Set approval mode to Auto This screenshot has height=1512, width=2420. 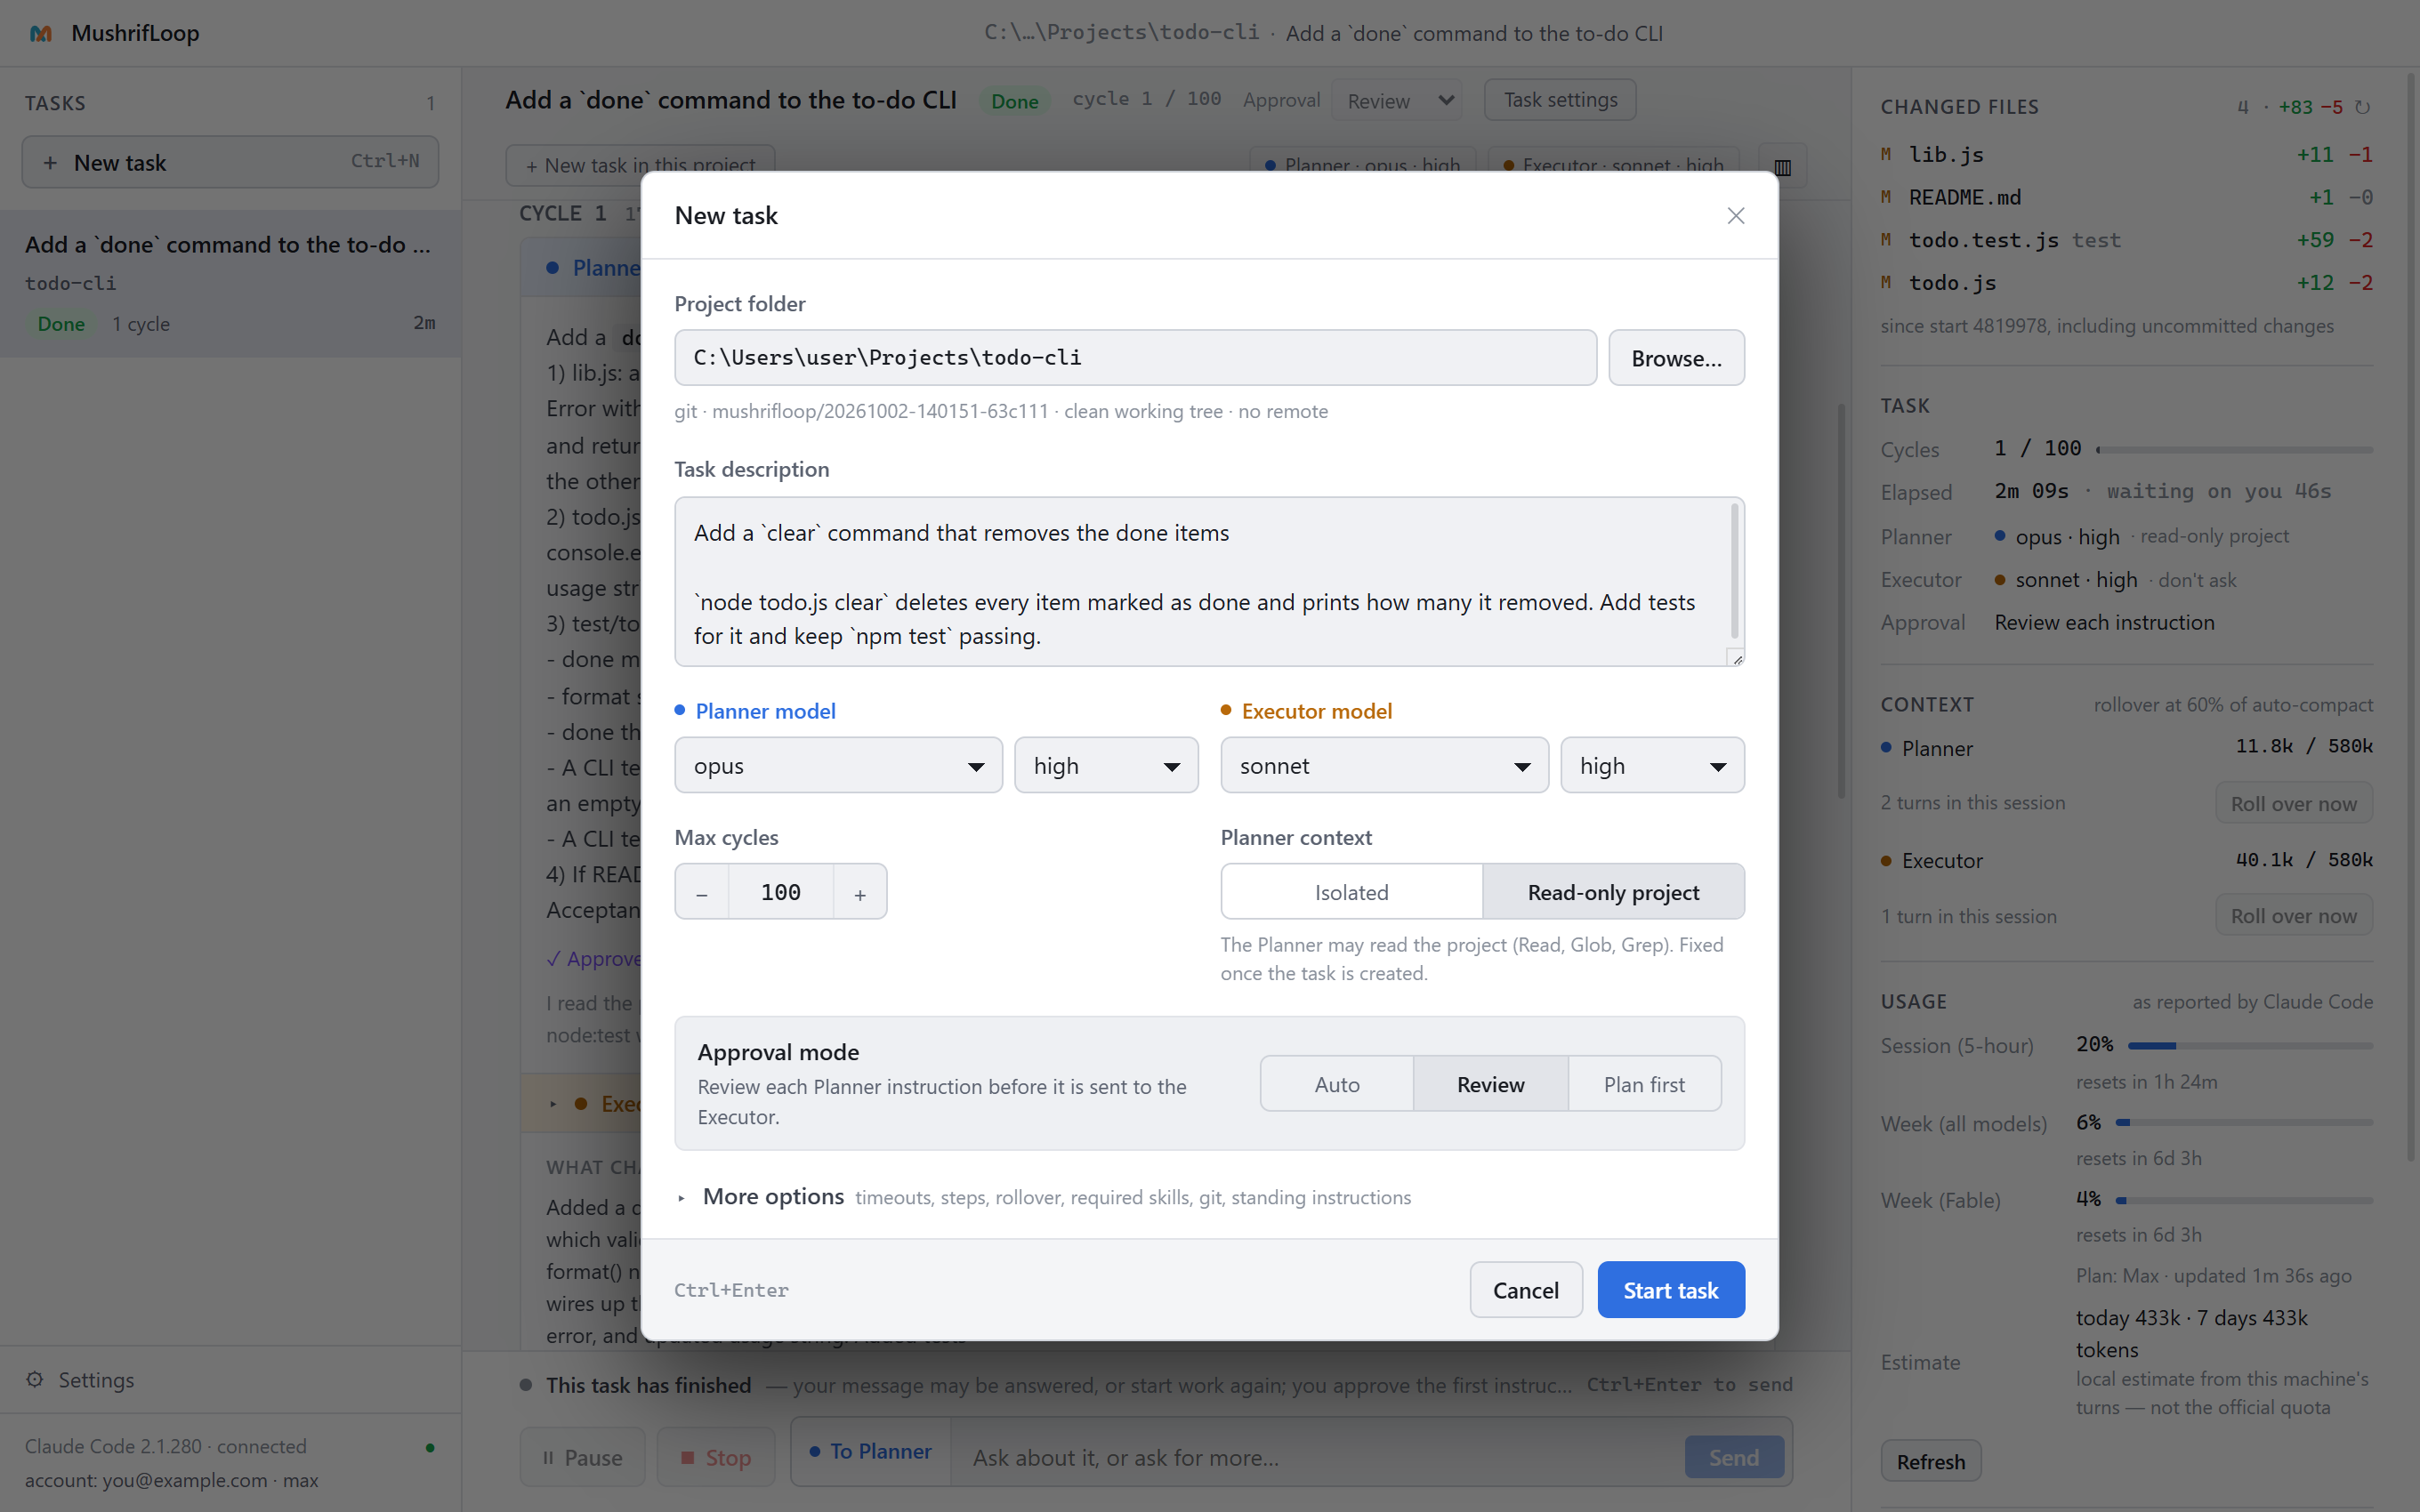[1337, 1084]
